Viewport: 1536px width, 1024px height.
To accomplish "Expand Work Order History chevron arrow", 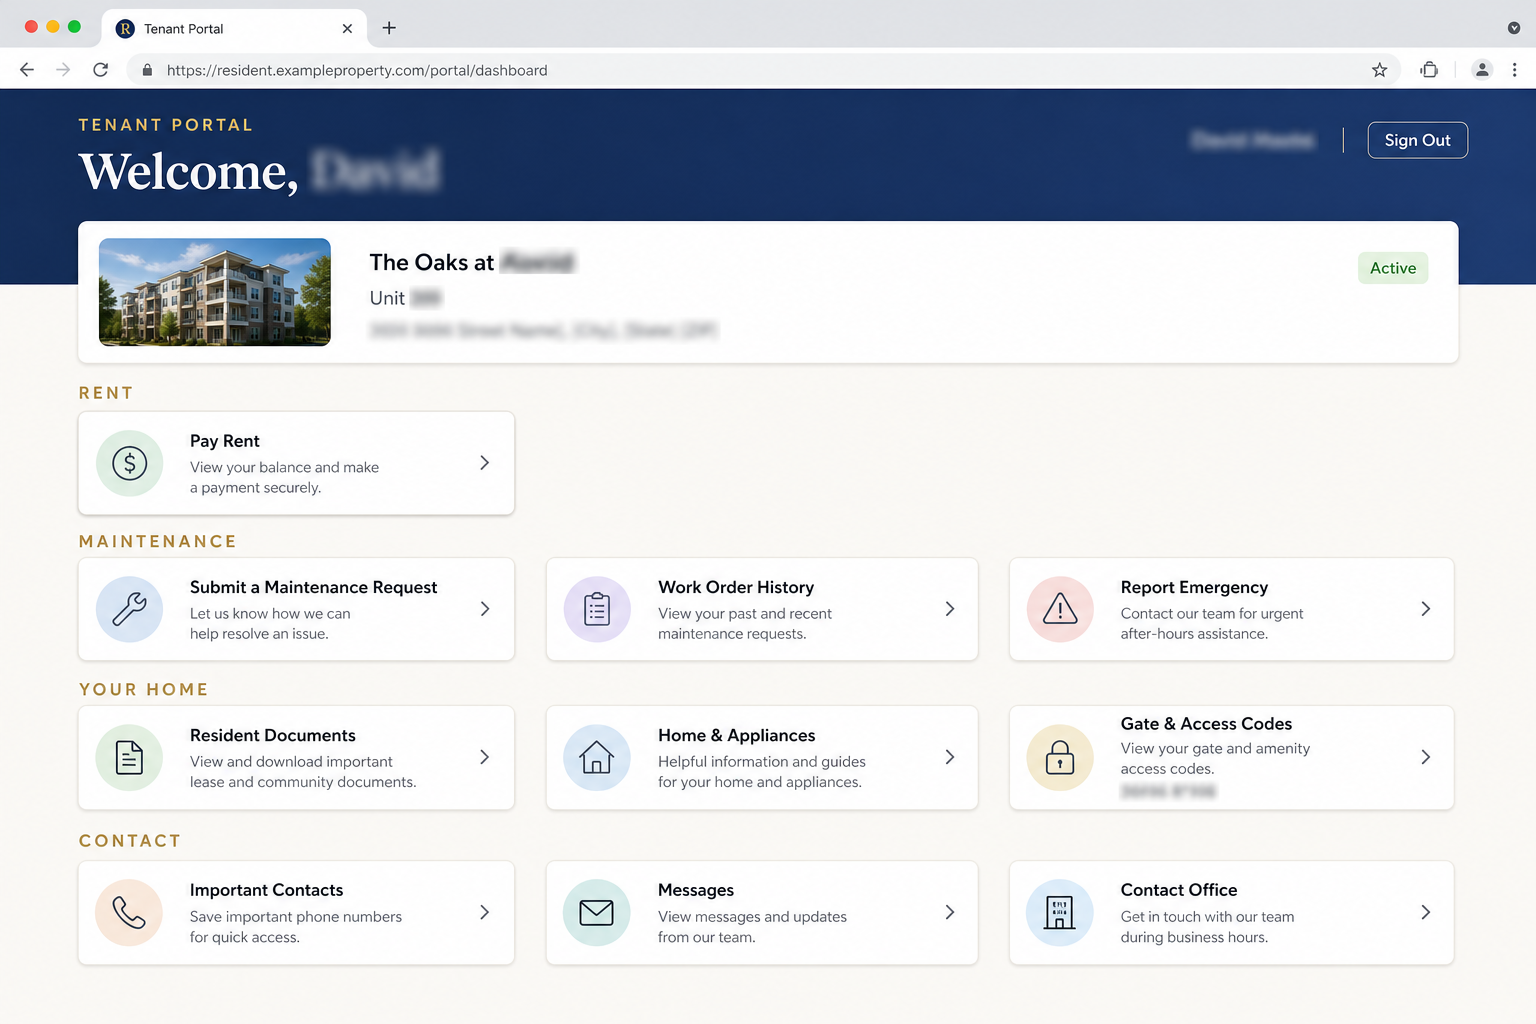I will (x=950, y=609).
